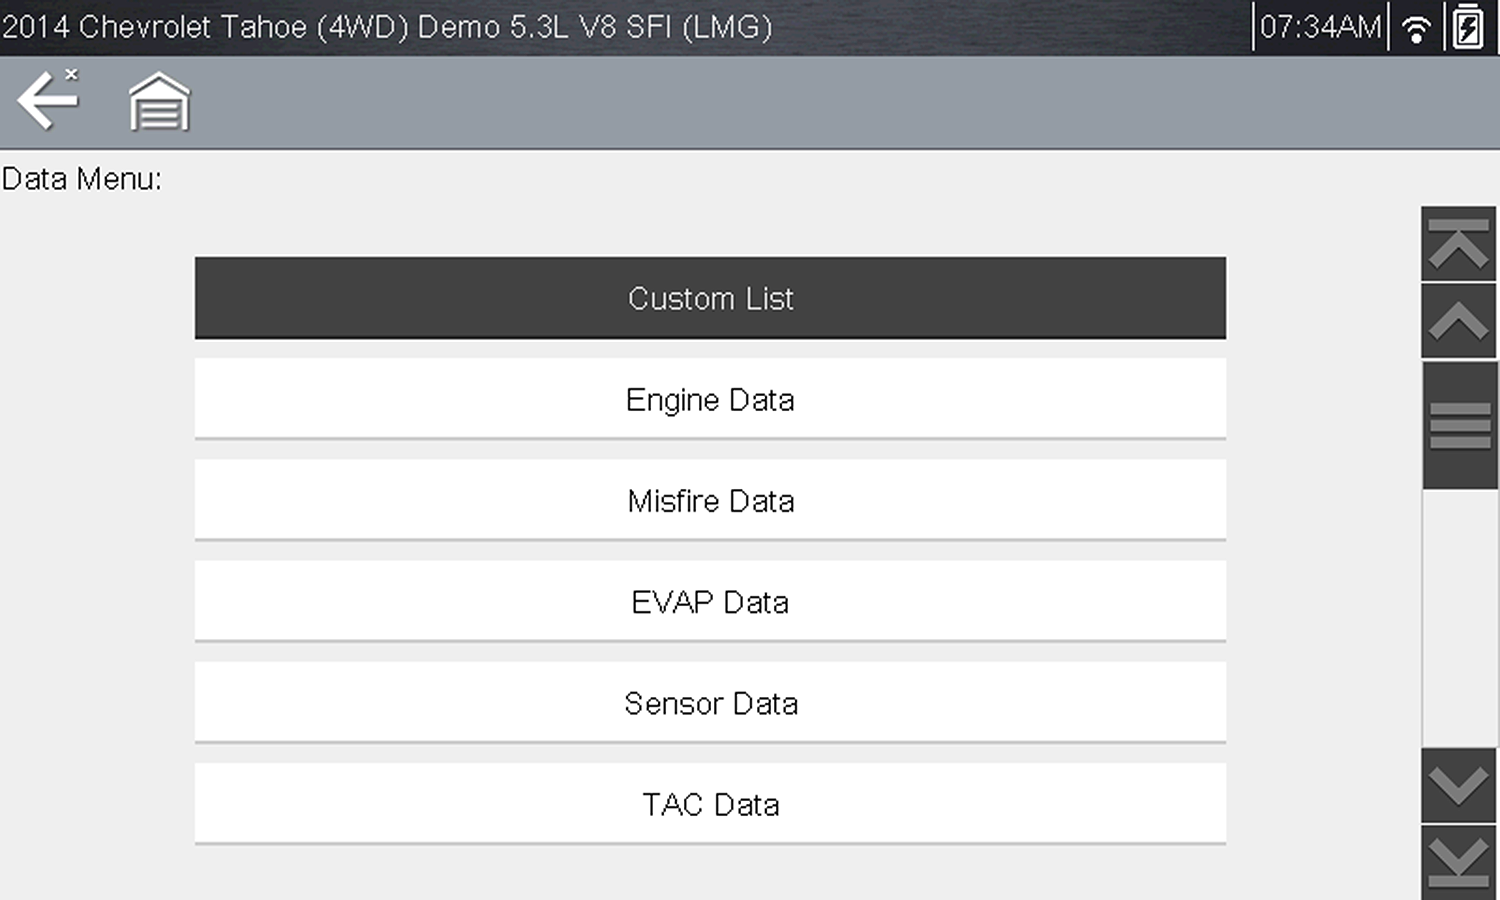
Task: Click the scrollbar thumb handle
Action: point(1459,426)
